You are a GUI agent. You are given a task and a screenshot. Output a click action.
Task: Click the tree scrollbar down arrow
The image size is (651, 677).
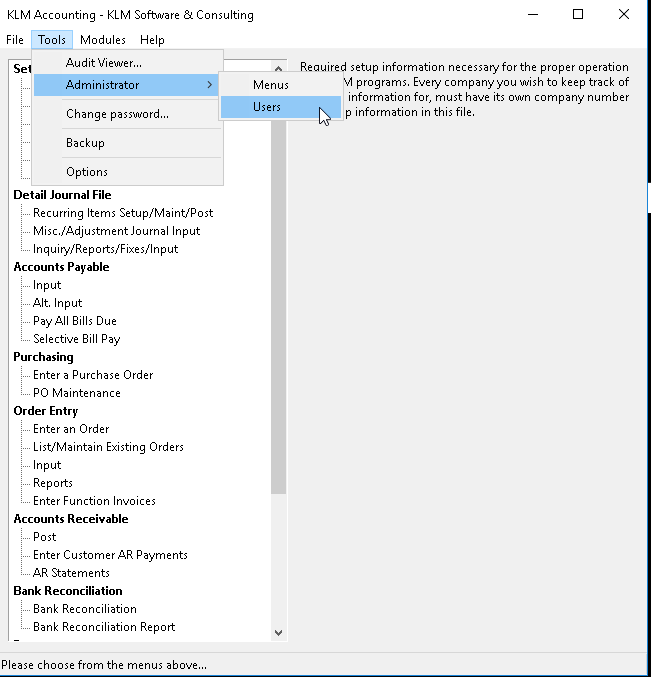click(278, 633)
